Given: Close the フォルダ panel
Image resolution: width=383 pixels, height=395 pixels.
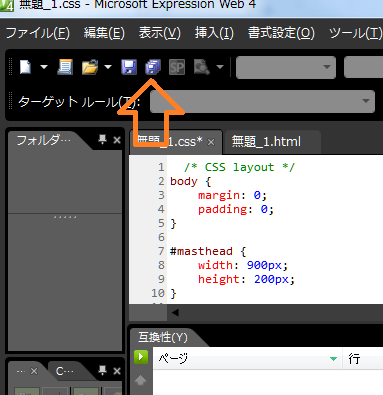Looking at the screenshot, I should click(117, 140).
